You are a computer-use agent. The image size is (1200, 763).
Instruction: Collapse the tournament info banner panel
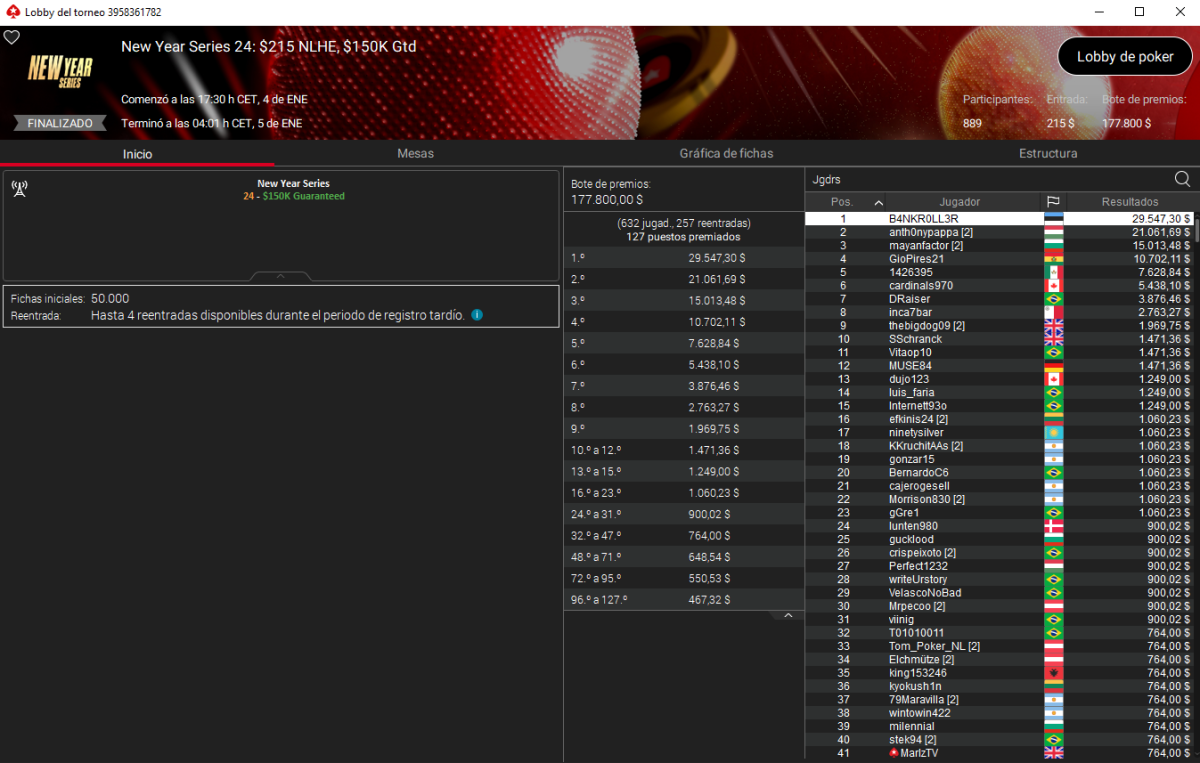280,276
